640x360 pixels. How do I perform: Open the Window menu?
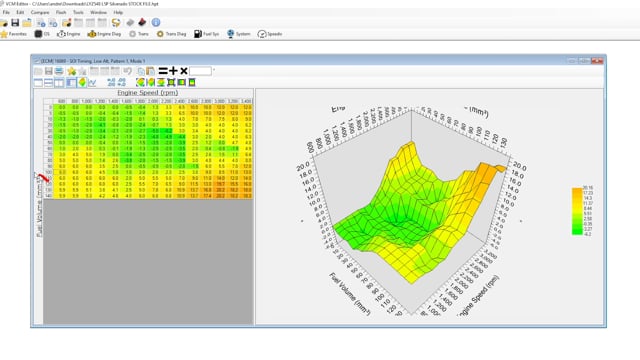pos(98,13)
